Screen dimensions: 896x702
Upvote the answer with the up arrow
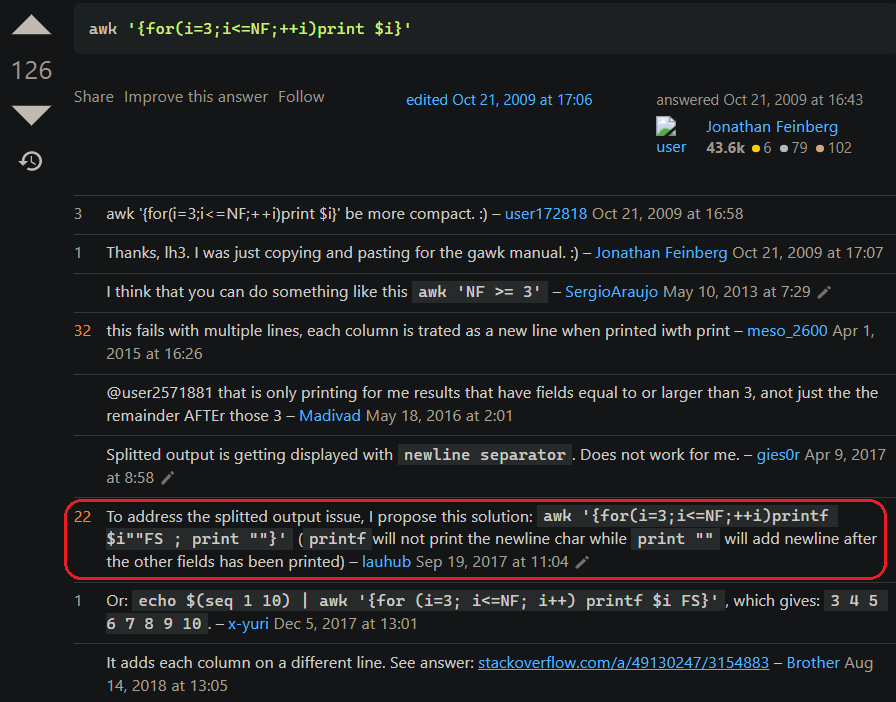(x=31, y=25)
